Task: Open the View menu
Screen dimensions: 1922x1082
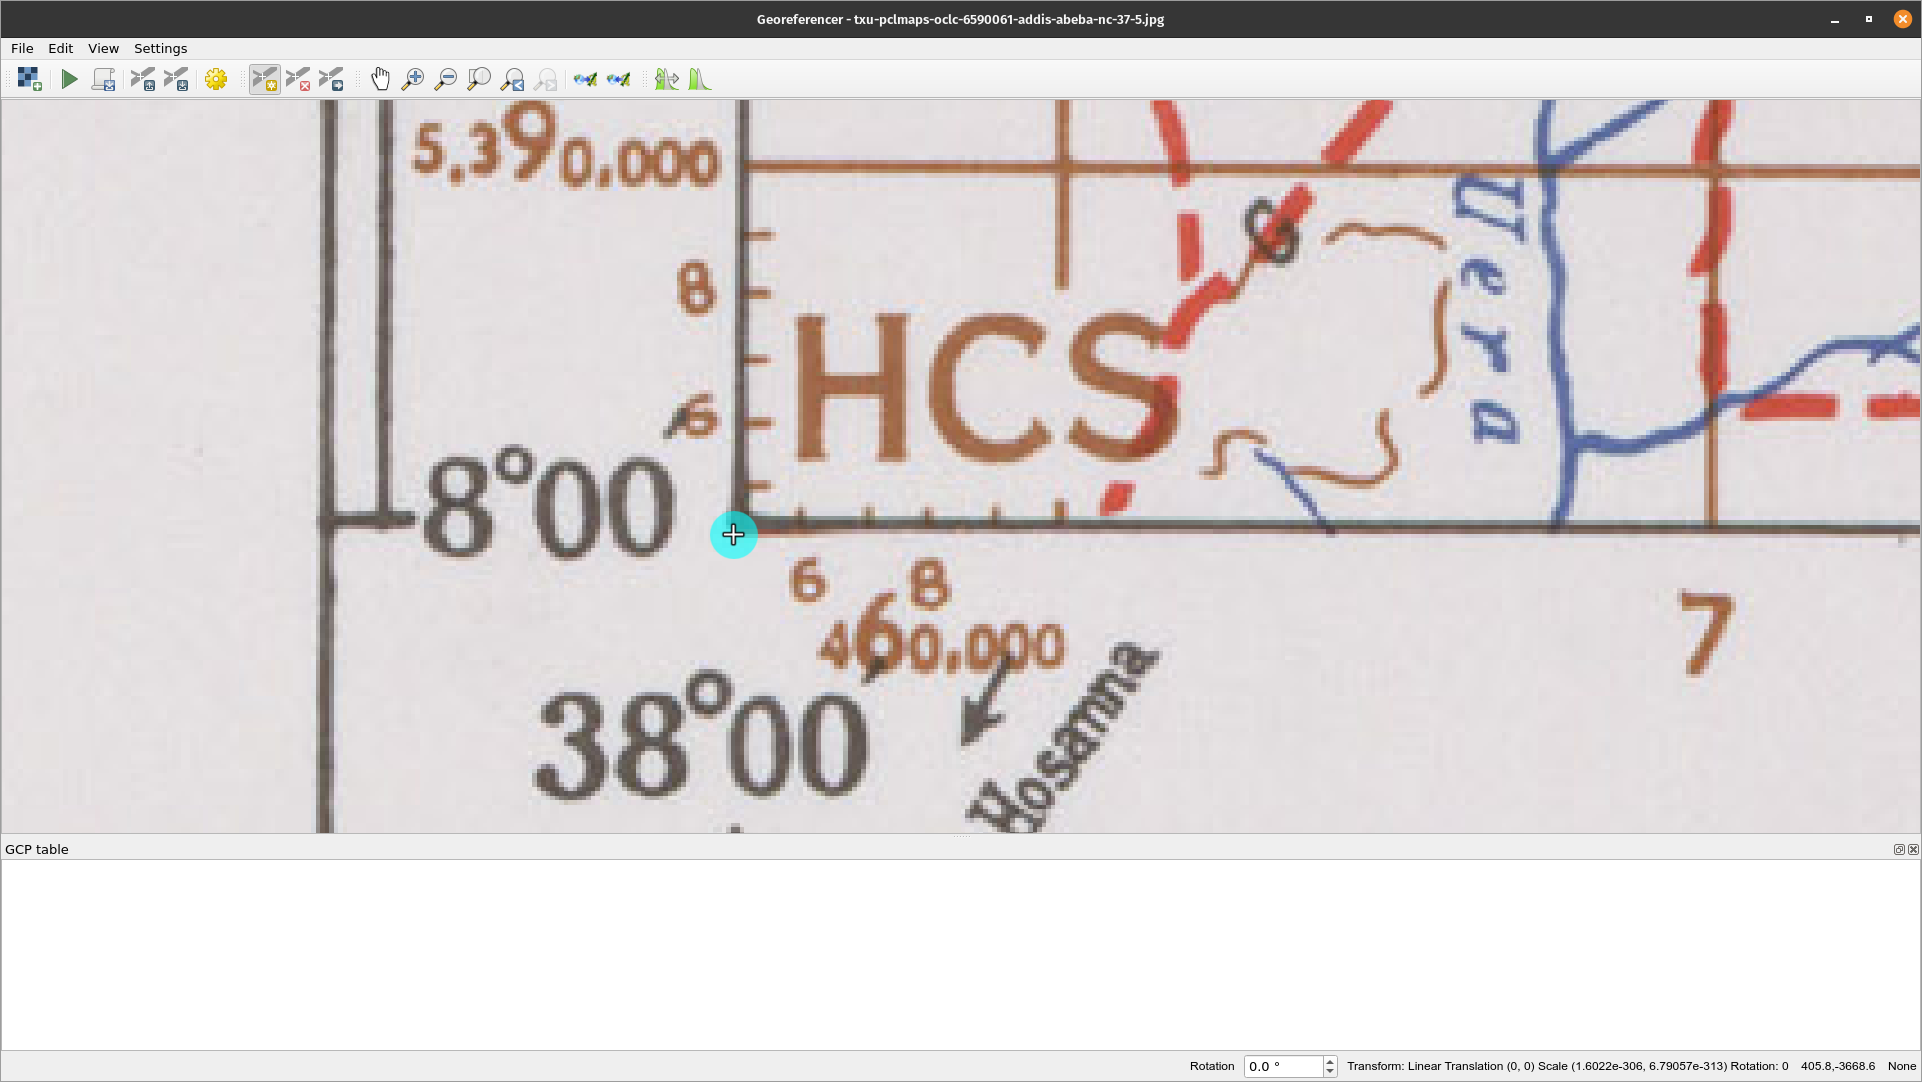Action: 103,48
